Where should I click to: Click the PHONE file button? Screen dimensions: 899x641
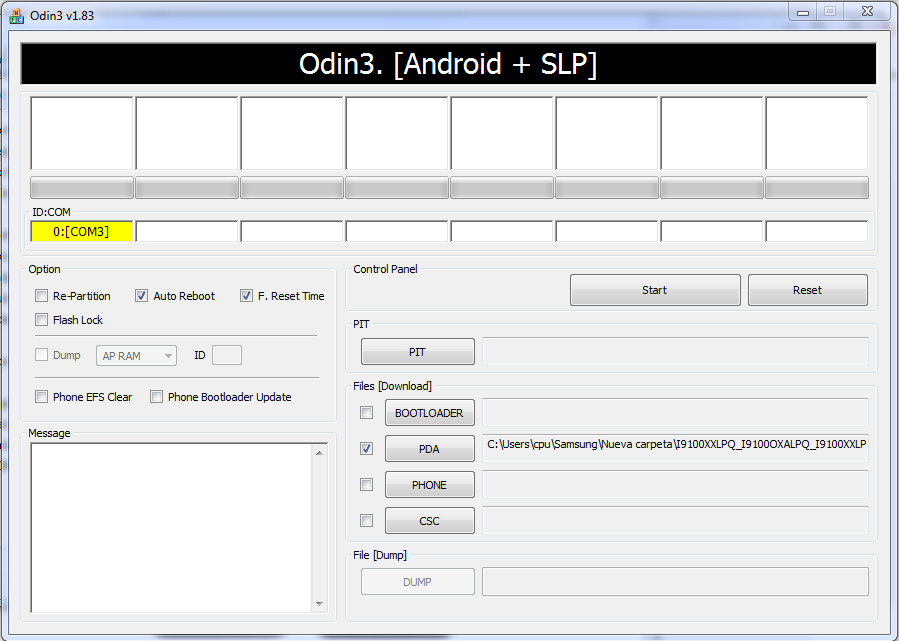429,485
